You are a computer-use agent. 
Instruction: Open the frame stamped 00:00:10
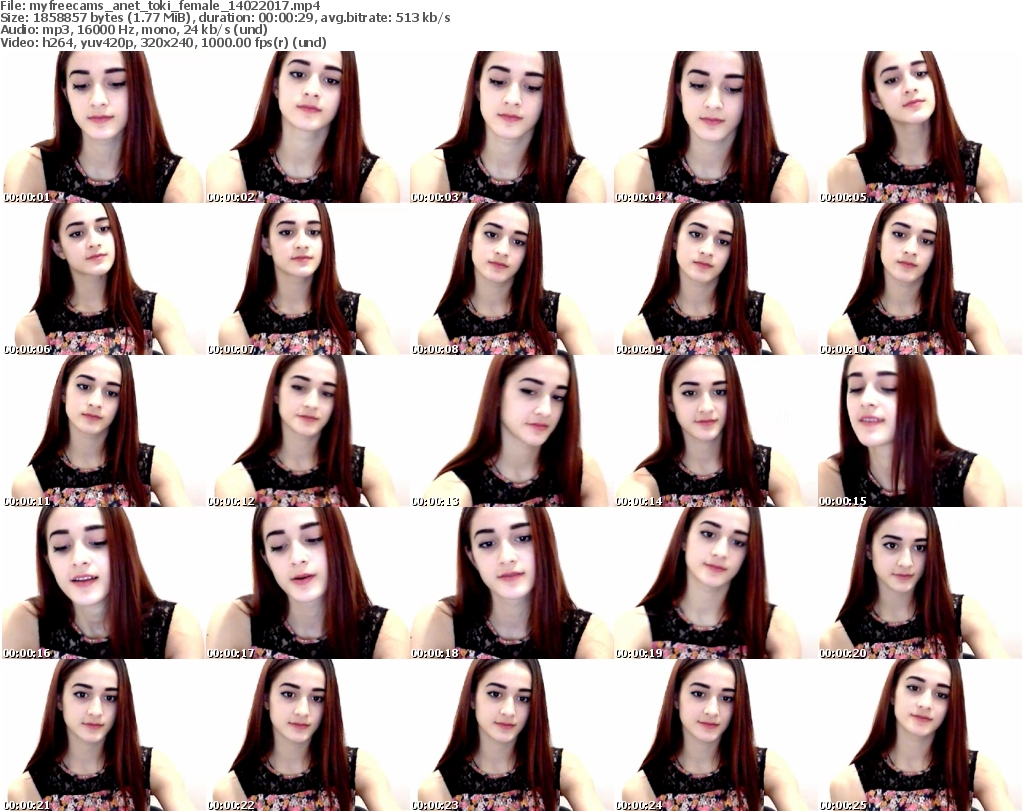point(920,279)
